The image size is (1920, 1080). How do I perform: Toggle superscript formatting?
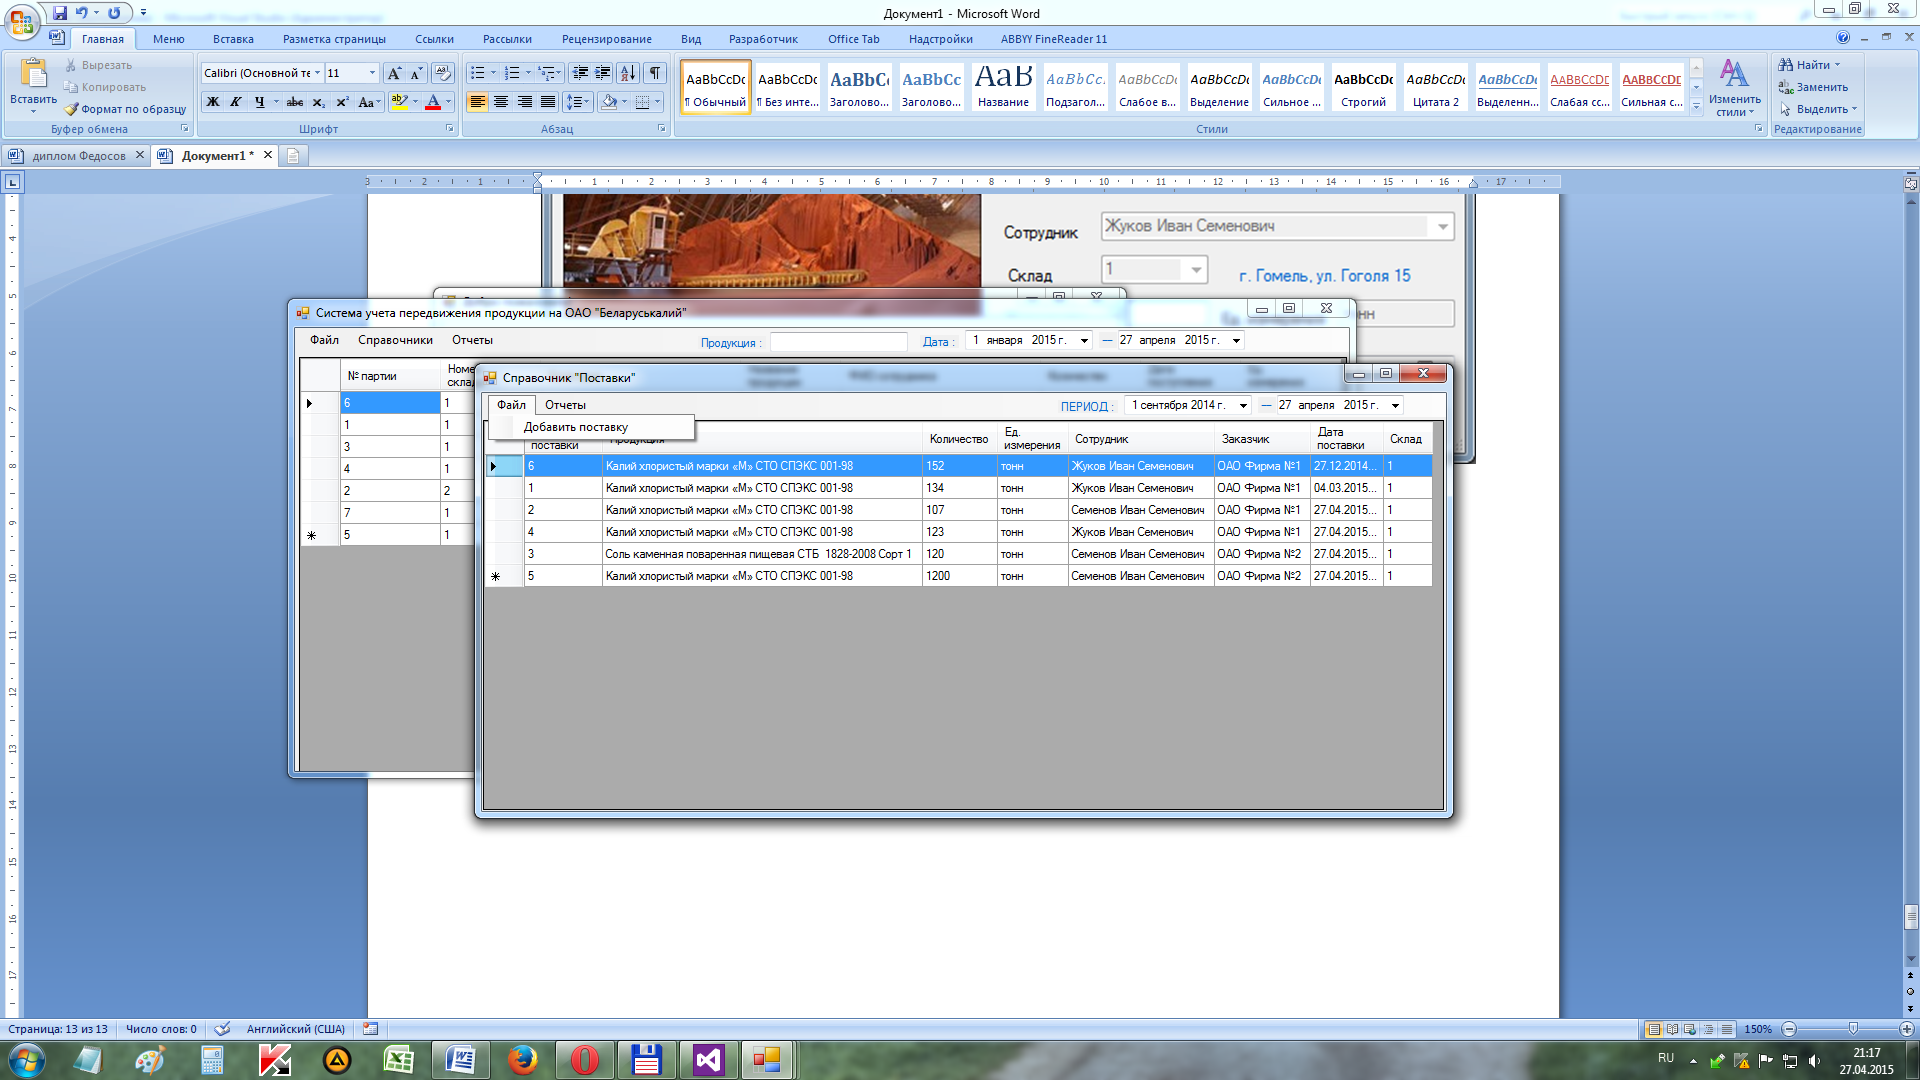click(342, 102)
